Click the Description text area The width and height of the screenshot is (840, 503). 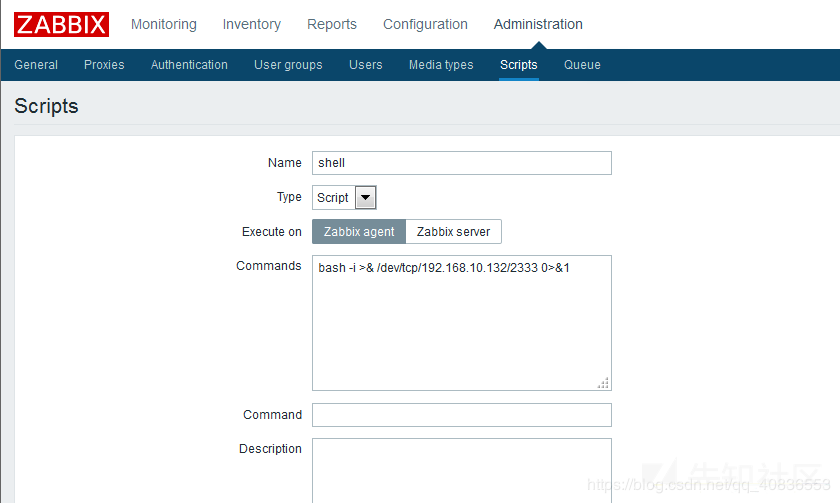pyautogui.click(x=462, y=470)
